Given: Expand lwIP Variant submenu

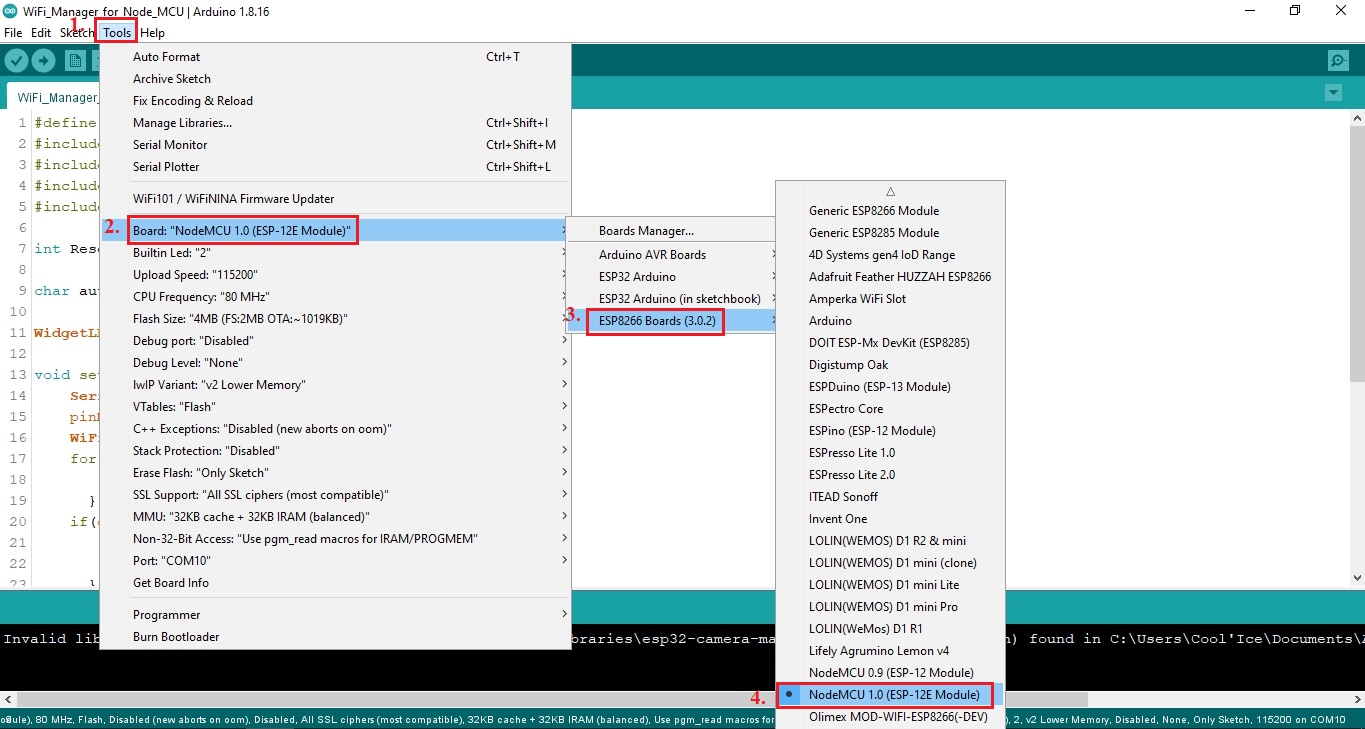Looking at the screenshot, I should [x=336, y=385].
